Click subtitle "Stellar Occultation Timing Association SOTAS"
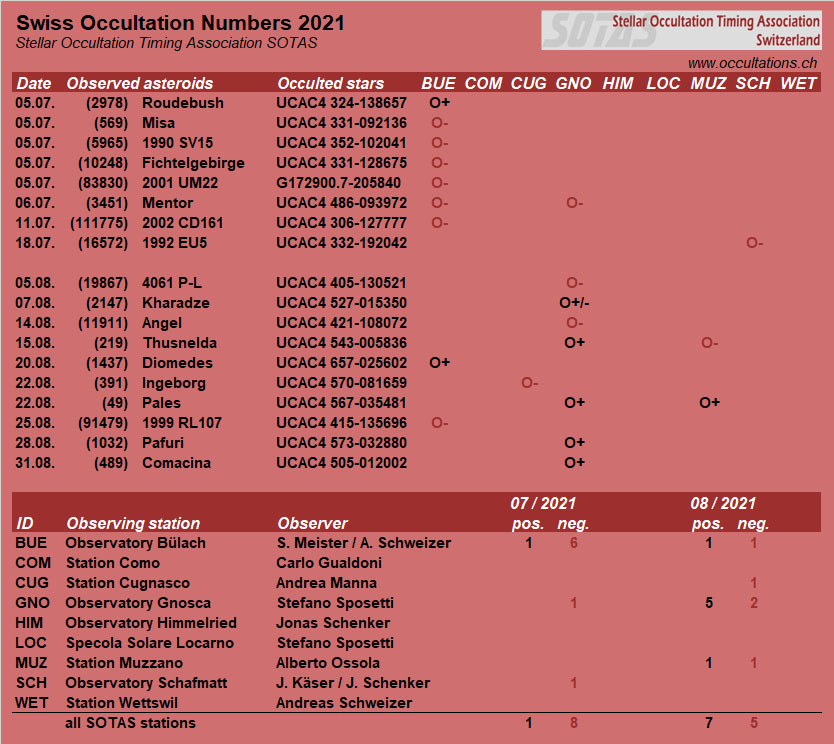This screenshot has height=744, width=834. 166,43
